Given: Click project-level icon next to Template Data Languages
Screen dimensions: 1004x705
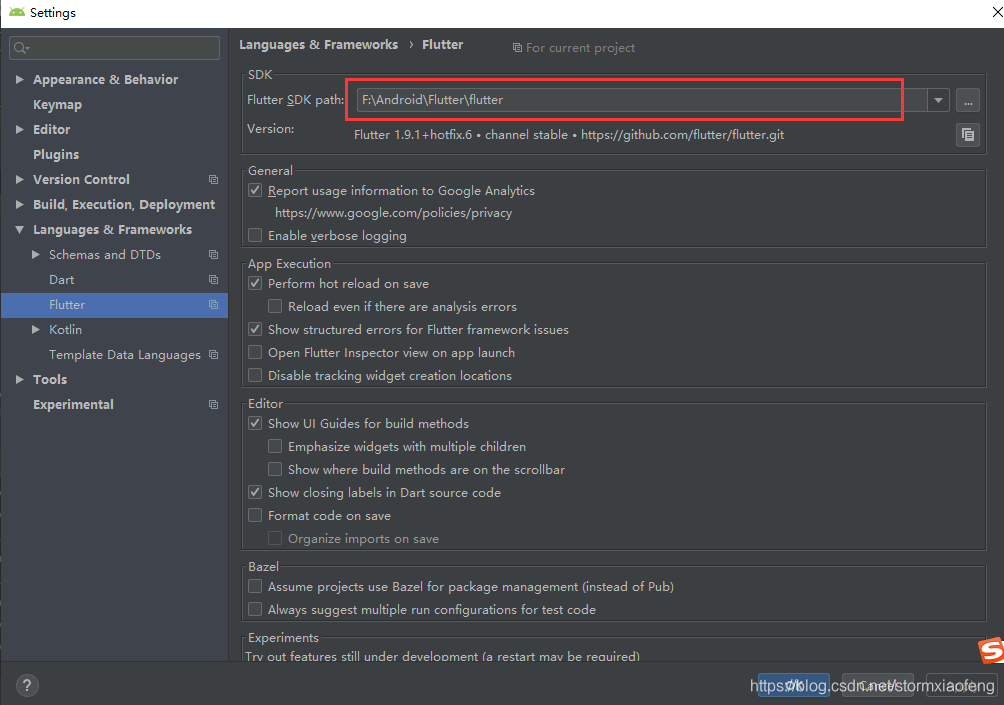Looking at the screenshot, I should coord(213,355).
